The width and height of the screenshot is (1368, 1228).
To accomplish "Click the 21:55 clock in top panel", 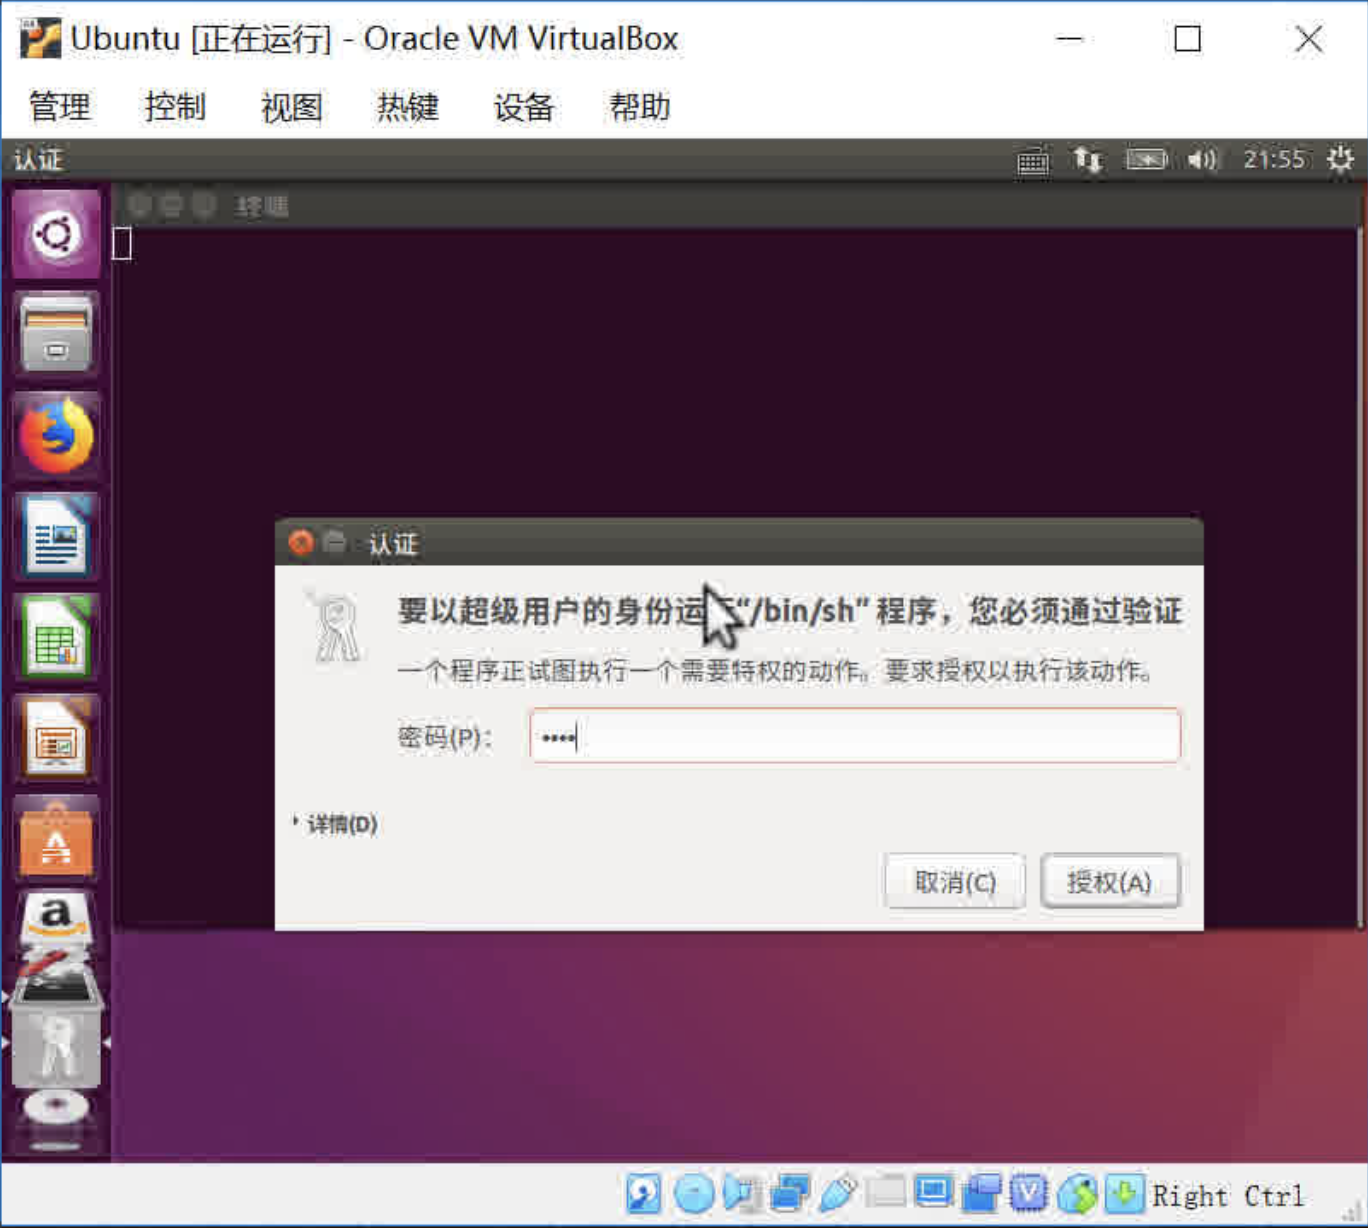I will point(1274,160).
